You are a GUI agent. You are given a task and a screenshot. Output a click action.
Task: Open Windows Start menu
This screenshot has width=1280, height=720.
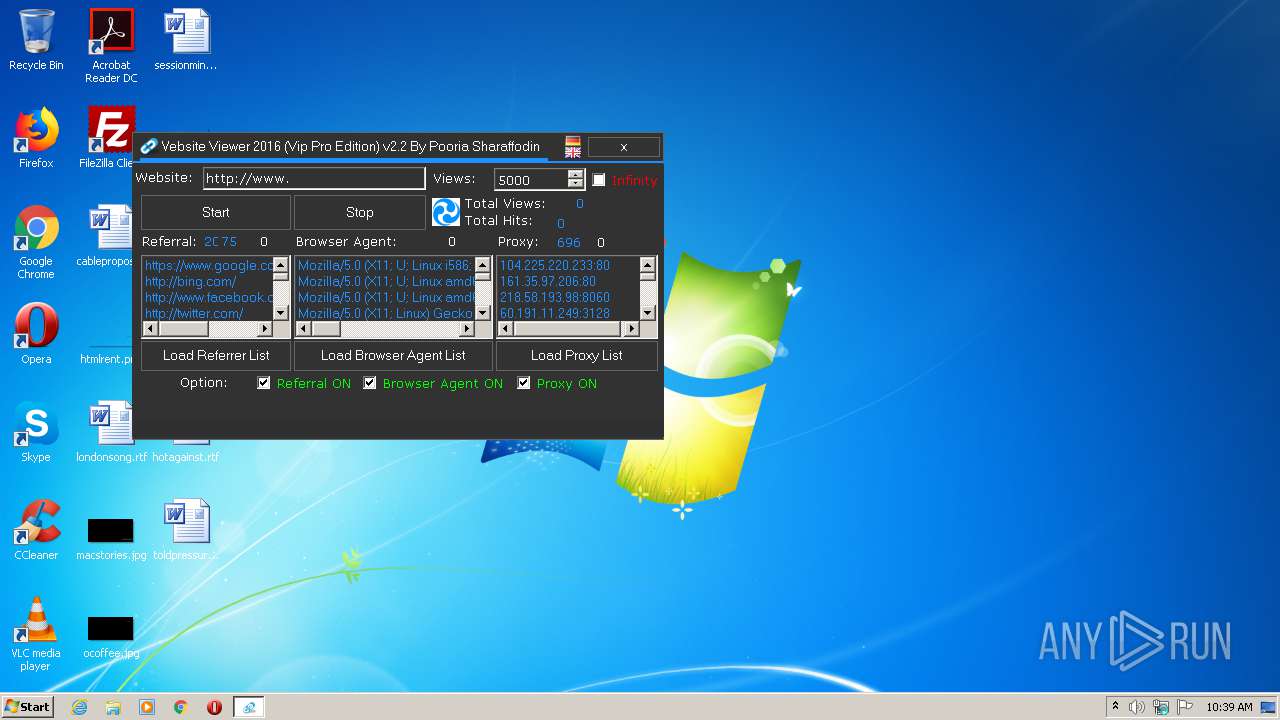coord(27,707)
